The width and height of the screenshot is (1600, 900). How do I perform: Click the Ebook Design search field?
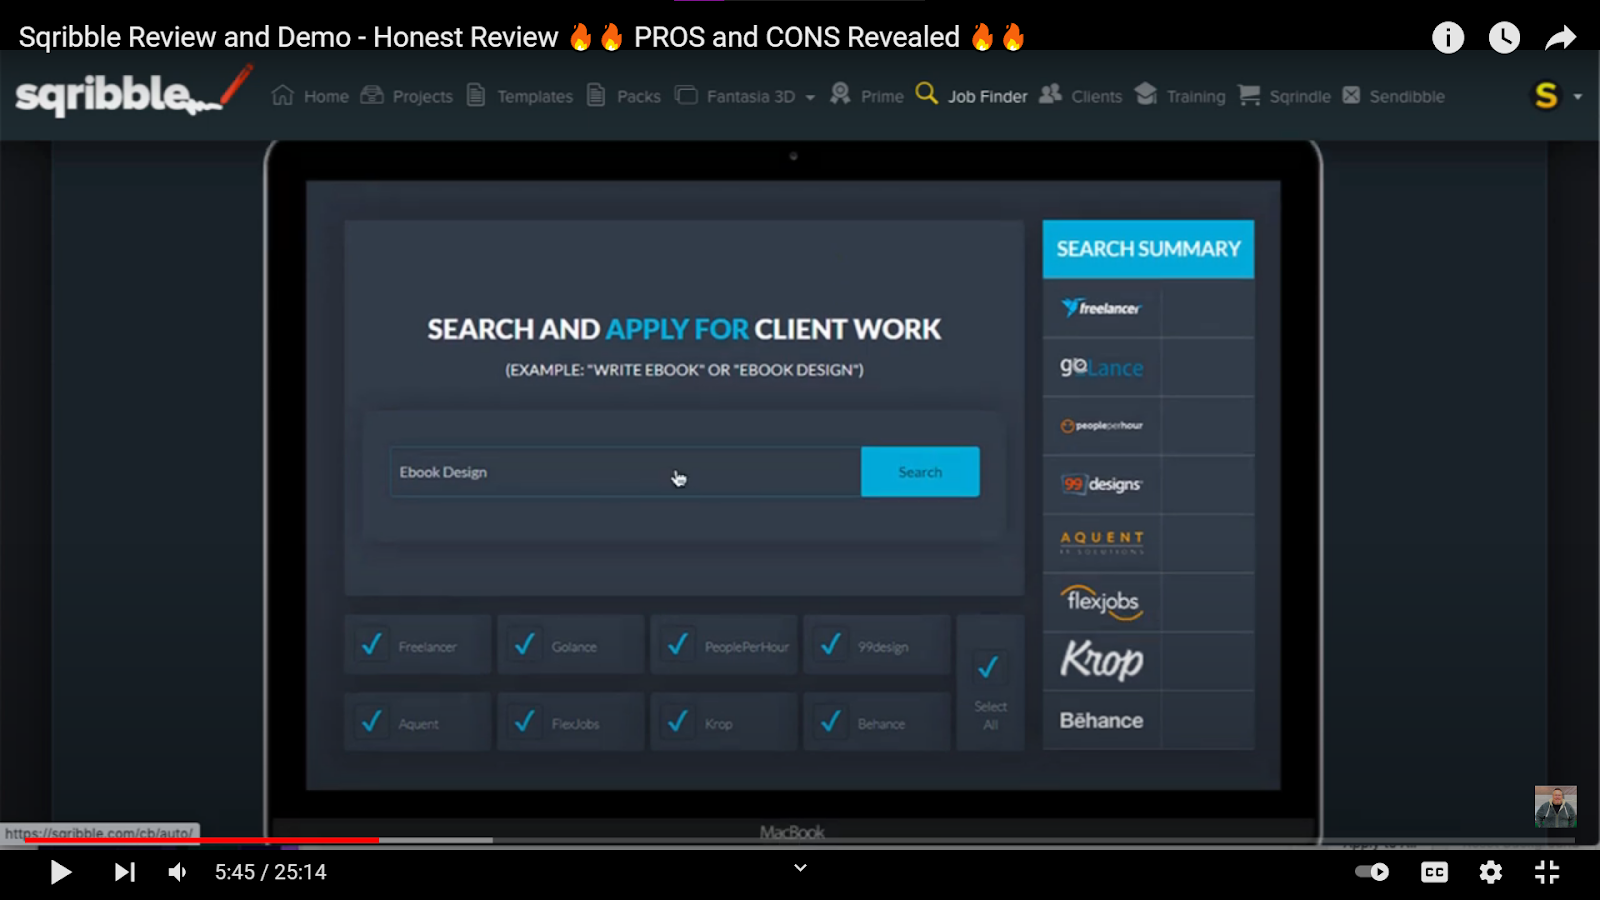pos(626,472)
